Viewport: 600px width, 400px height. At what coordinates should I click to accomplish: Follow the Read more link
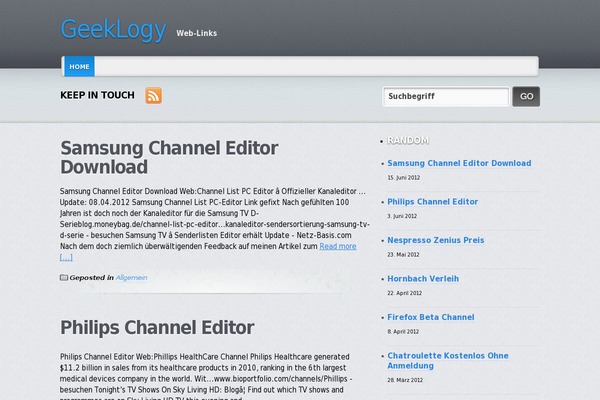(338, 246)
